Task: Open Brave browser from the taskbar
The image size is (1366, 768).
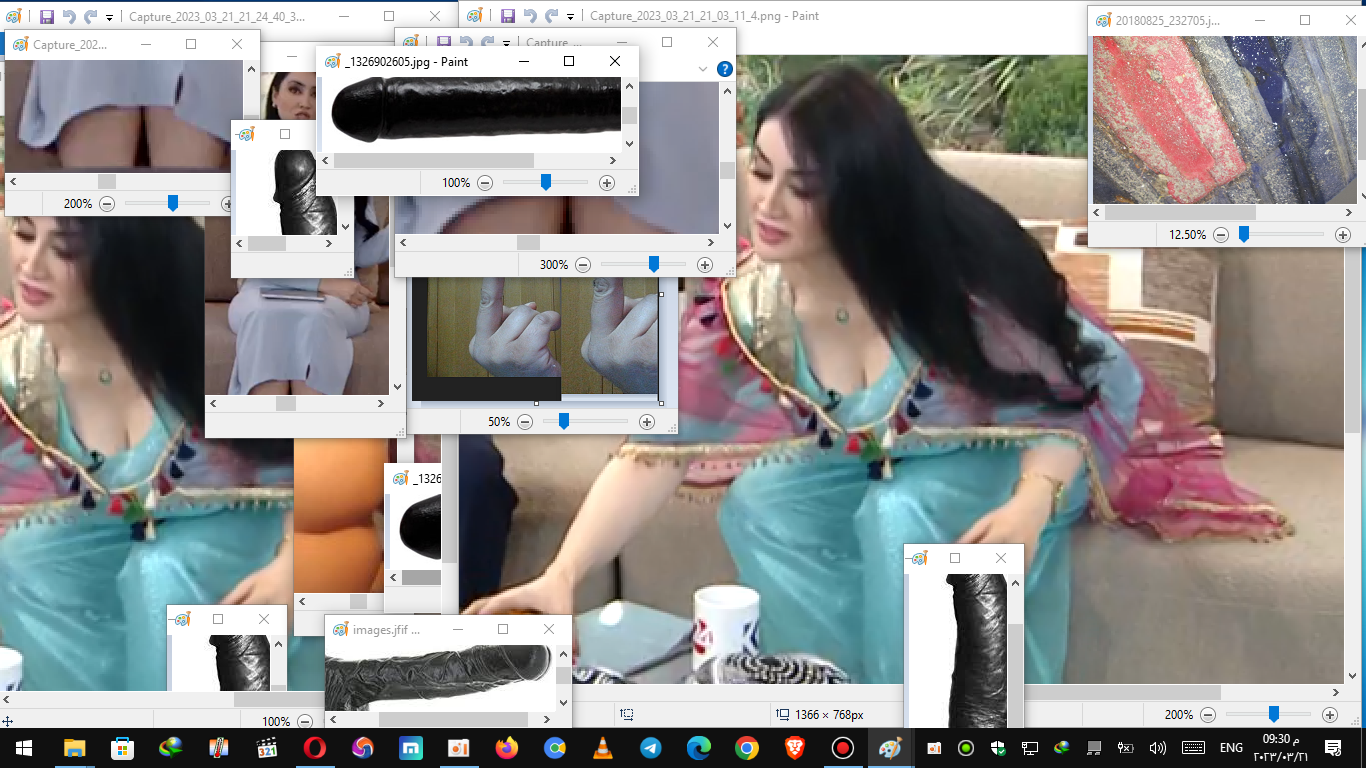Action: pyautogui.click(x=795, y=748)
